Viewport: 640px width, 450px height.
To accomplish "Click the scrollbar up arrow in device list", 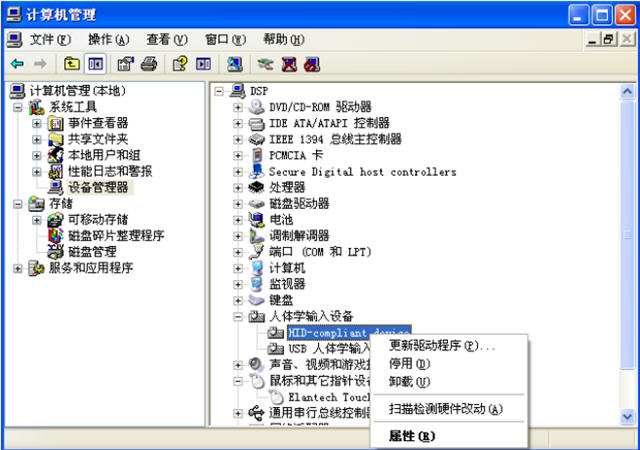I will 627,91.
